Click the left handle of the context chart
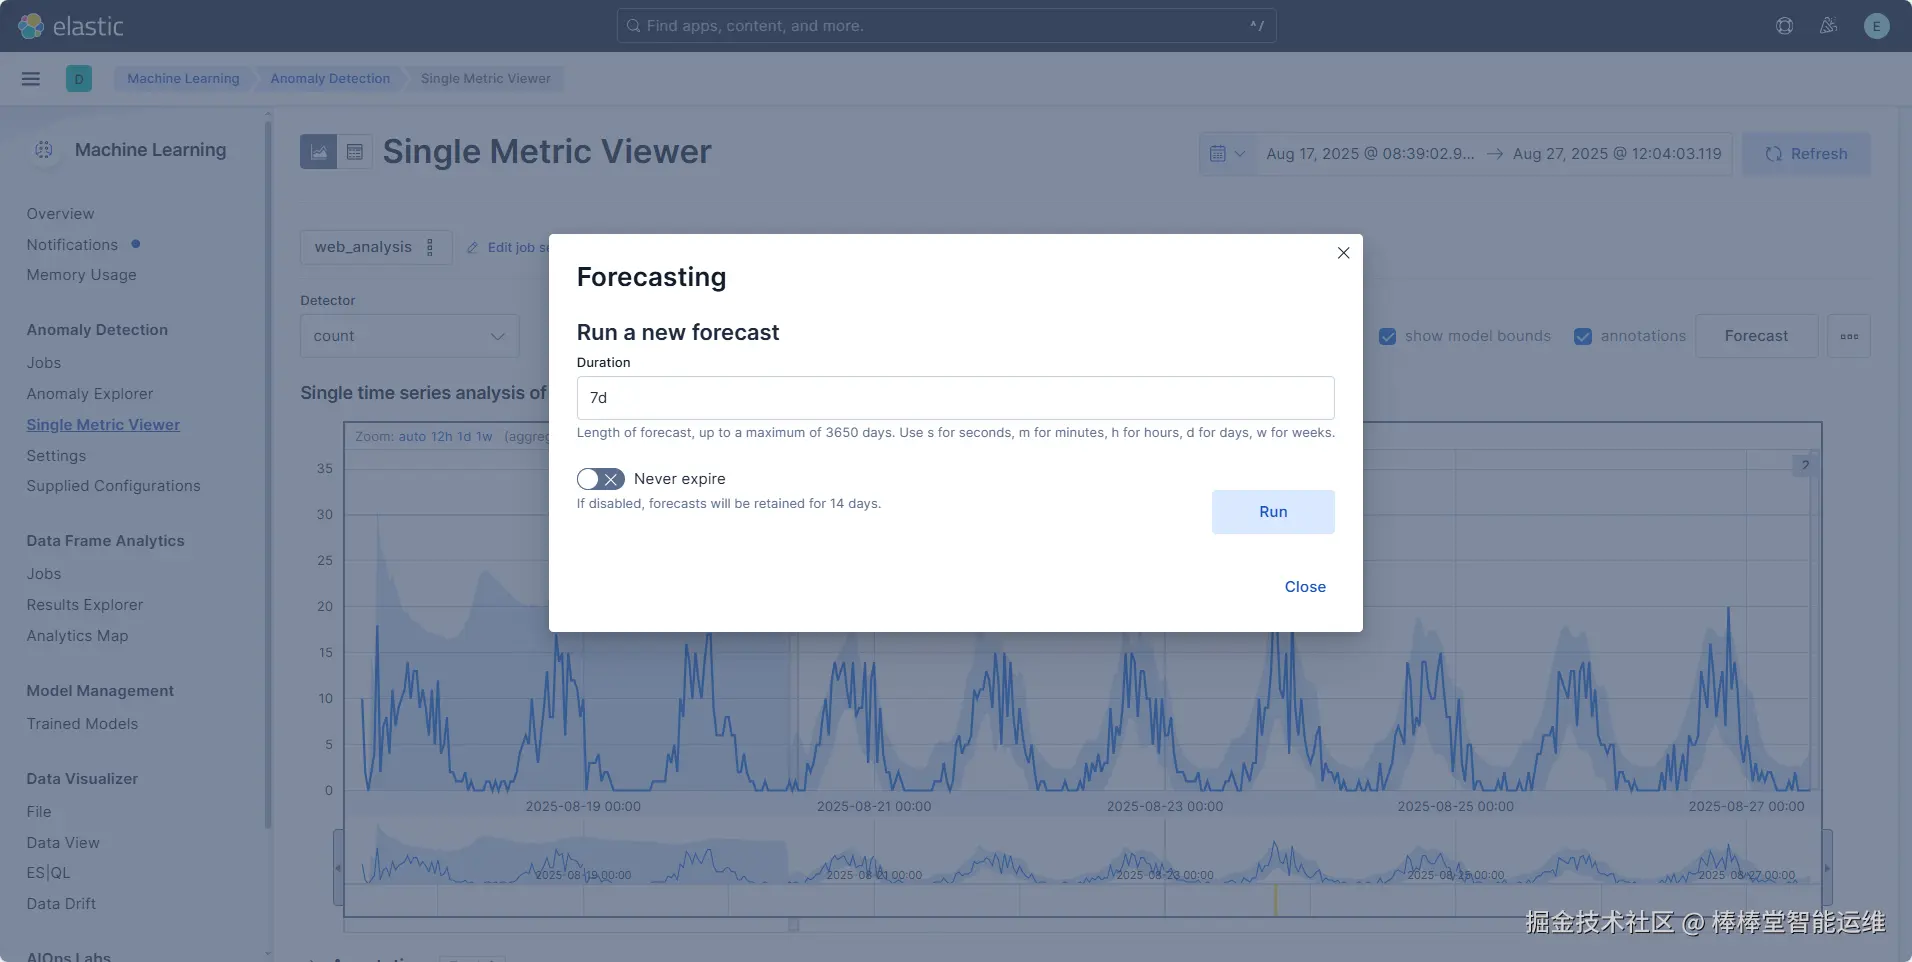Image resolution: width=1912 pixels, height=962 pixels. (338, 868)
